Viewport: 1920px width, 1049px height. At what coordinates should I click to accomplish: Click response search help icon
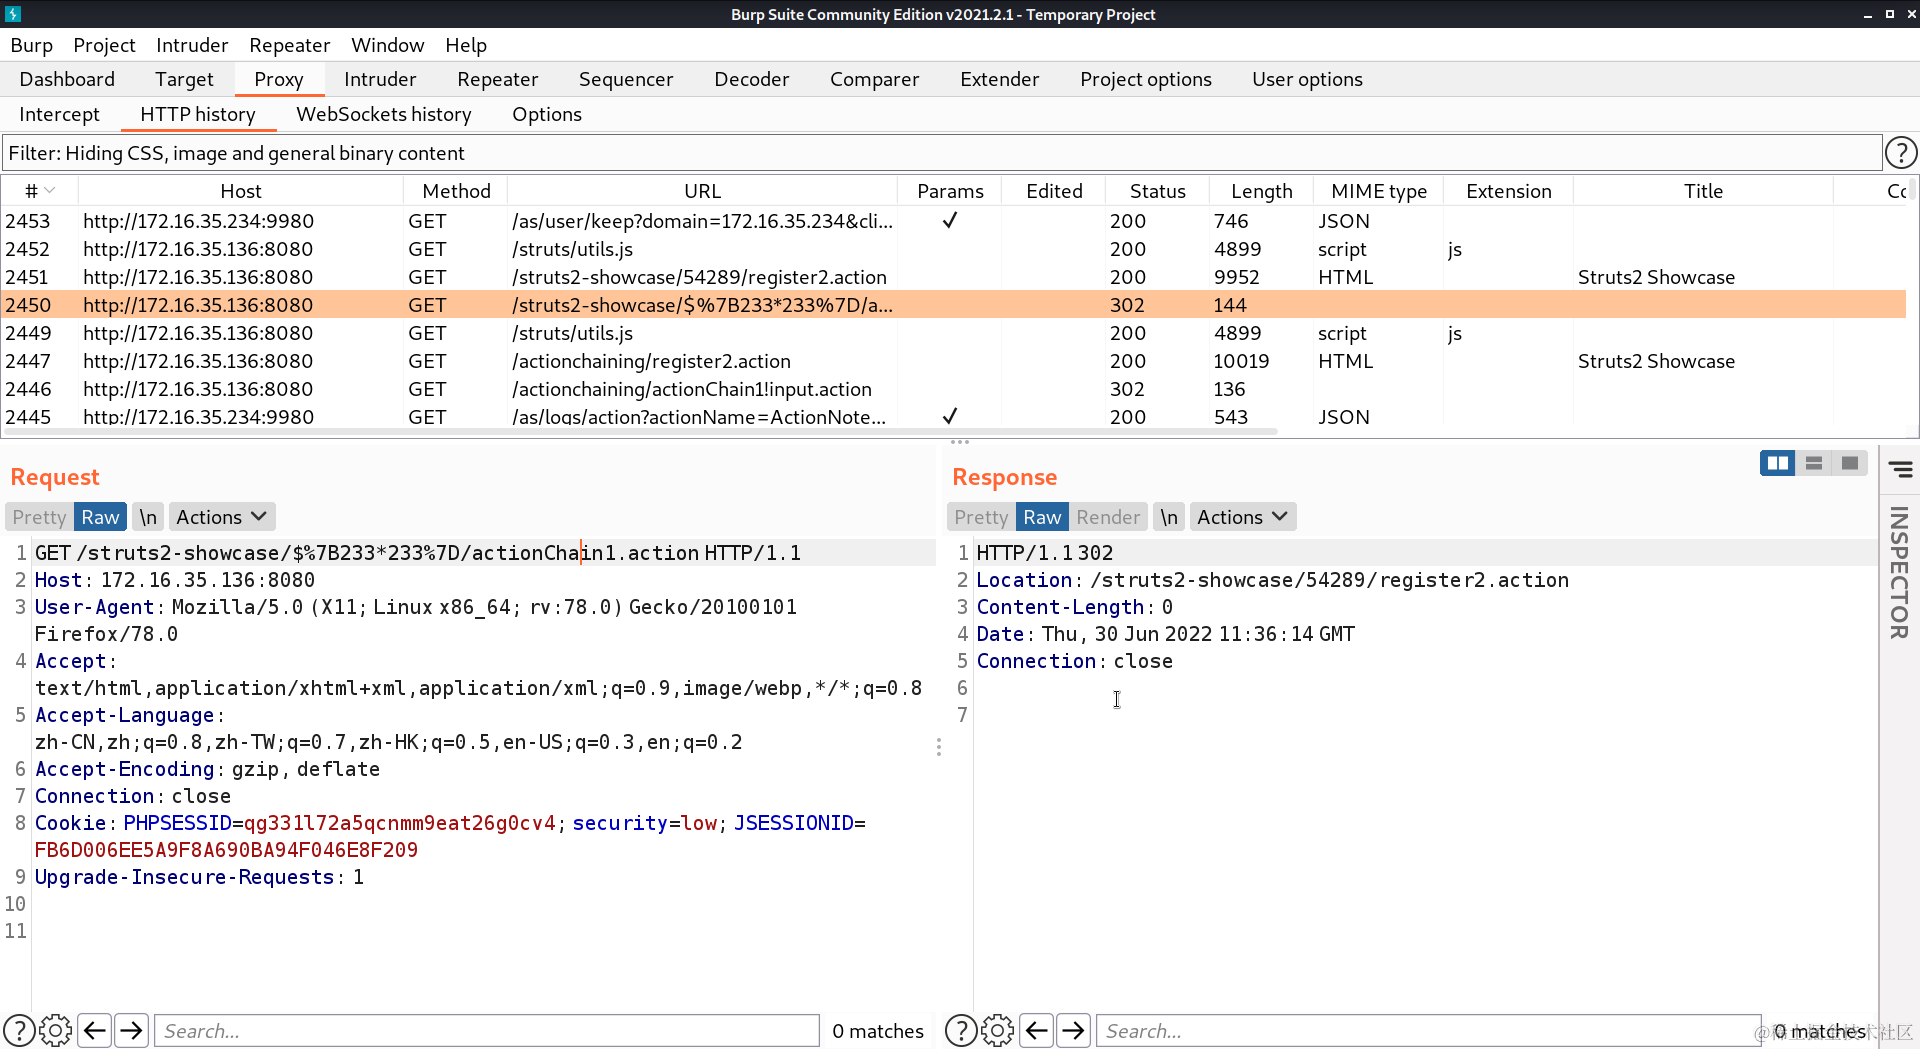961,1030
